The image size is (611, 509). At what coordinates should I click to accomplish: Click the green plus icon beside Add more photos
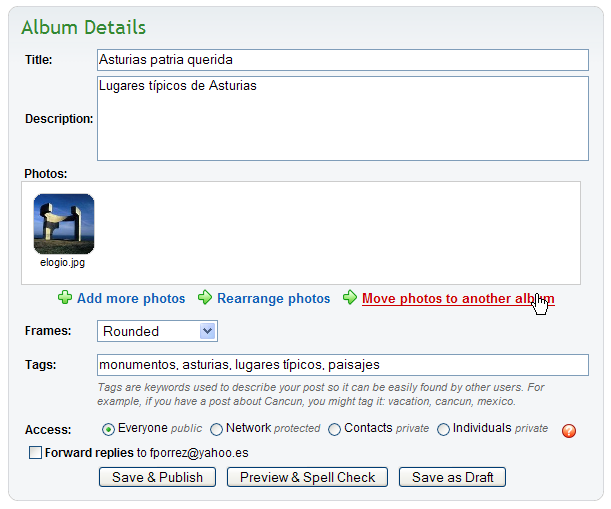[65, 298]
